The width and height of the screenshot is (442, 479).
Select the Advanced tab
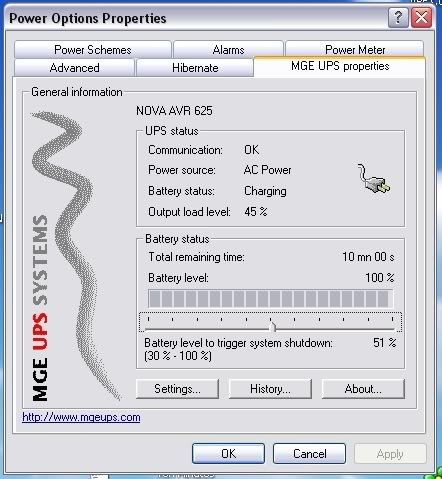tap(74, 68)
